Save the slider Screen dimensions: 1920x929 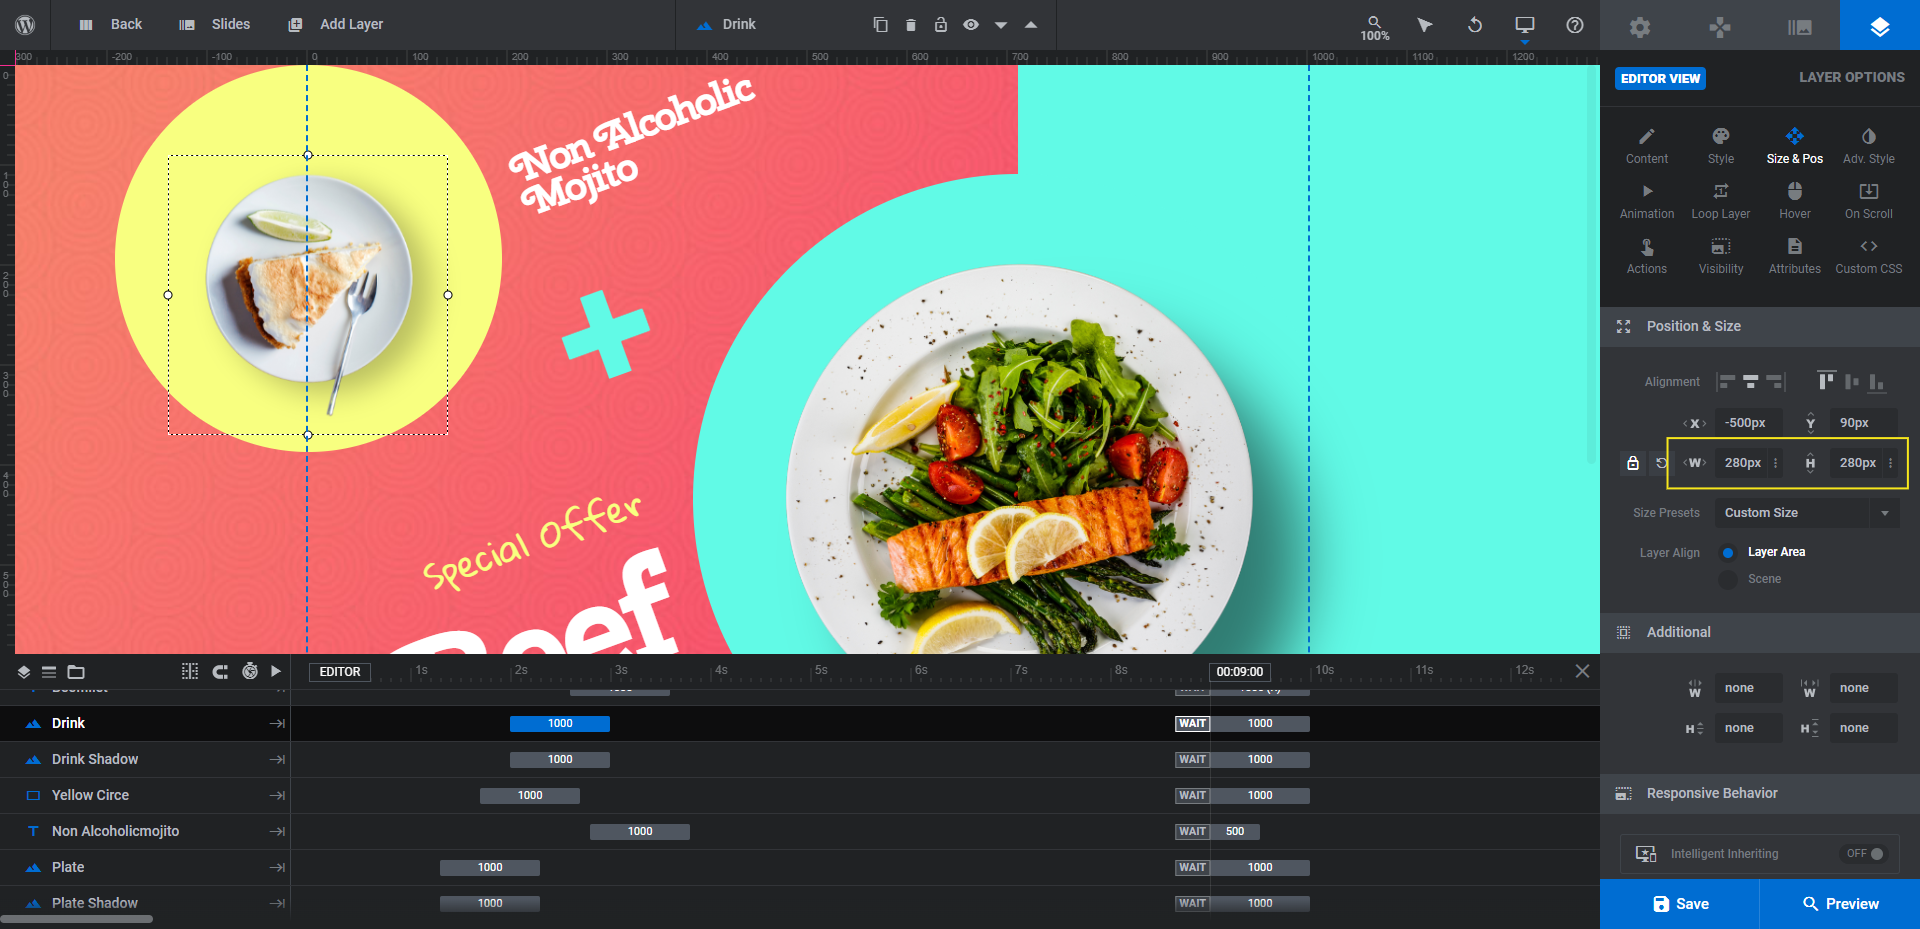1680,904
